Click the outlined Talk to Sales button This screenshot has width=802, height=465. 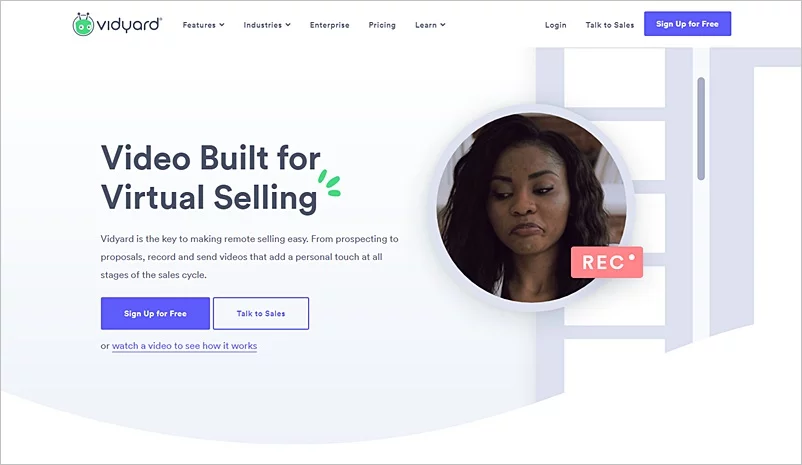click(261, 313)
